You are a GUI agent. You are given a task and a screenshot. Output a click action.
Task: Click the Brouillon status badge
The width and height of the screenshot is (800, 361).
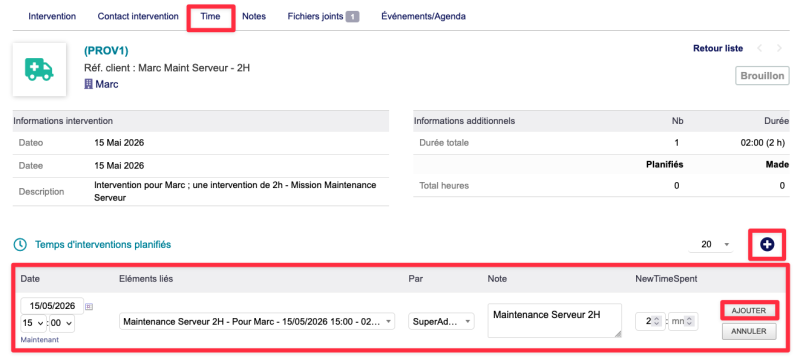(762, 75)
